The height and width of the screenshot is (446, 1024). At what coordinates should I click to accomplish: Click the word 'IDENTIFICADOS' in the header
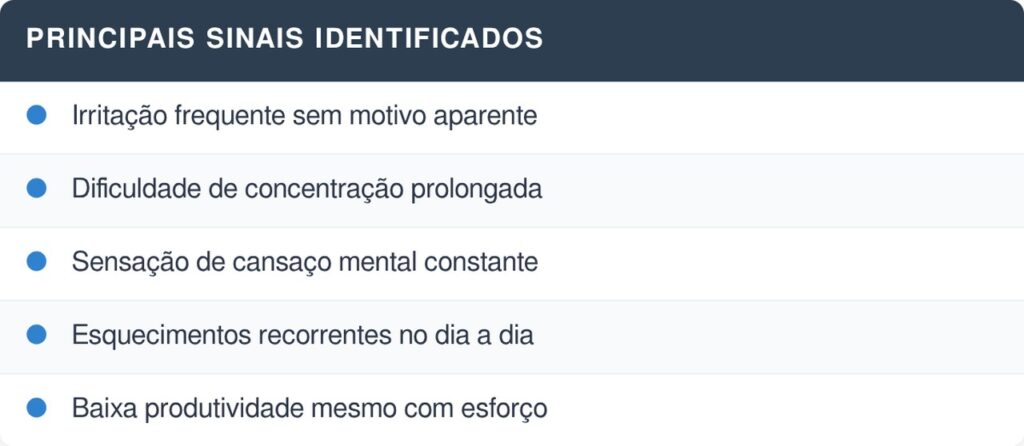[x=428, y=39]
